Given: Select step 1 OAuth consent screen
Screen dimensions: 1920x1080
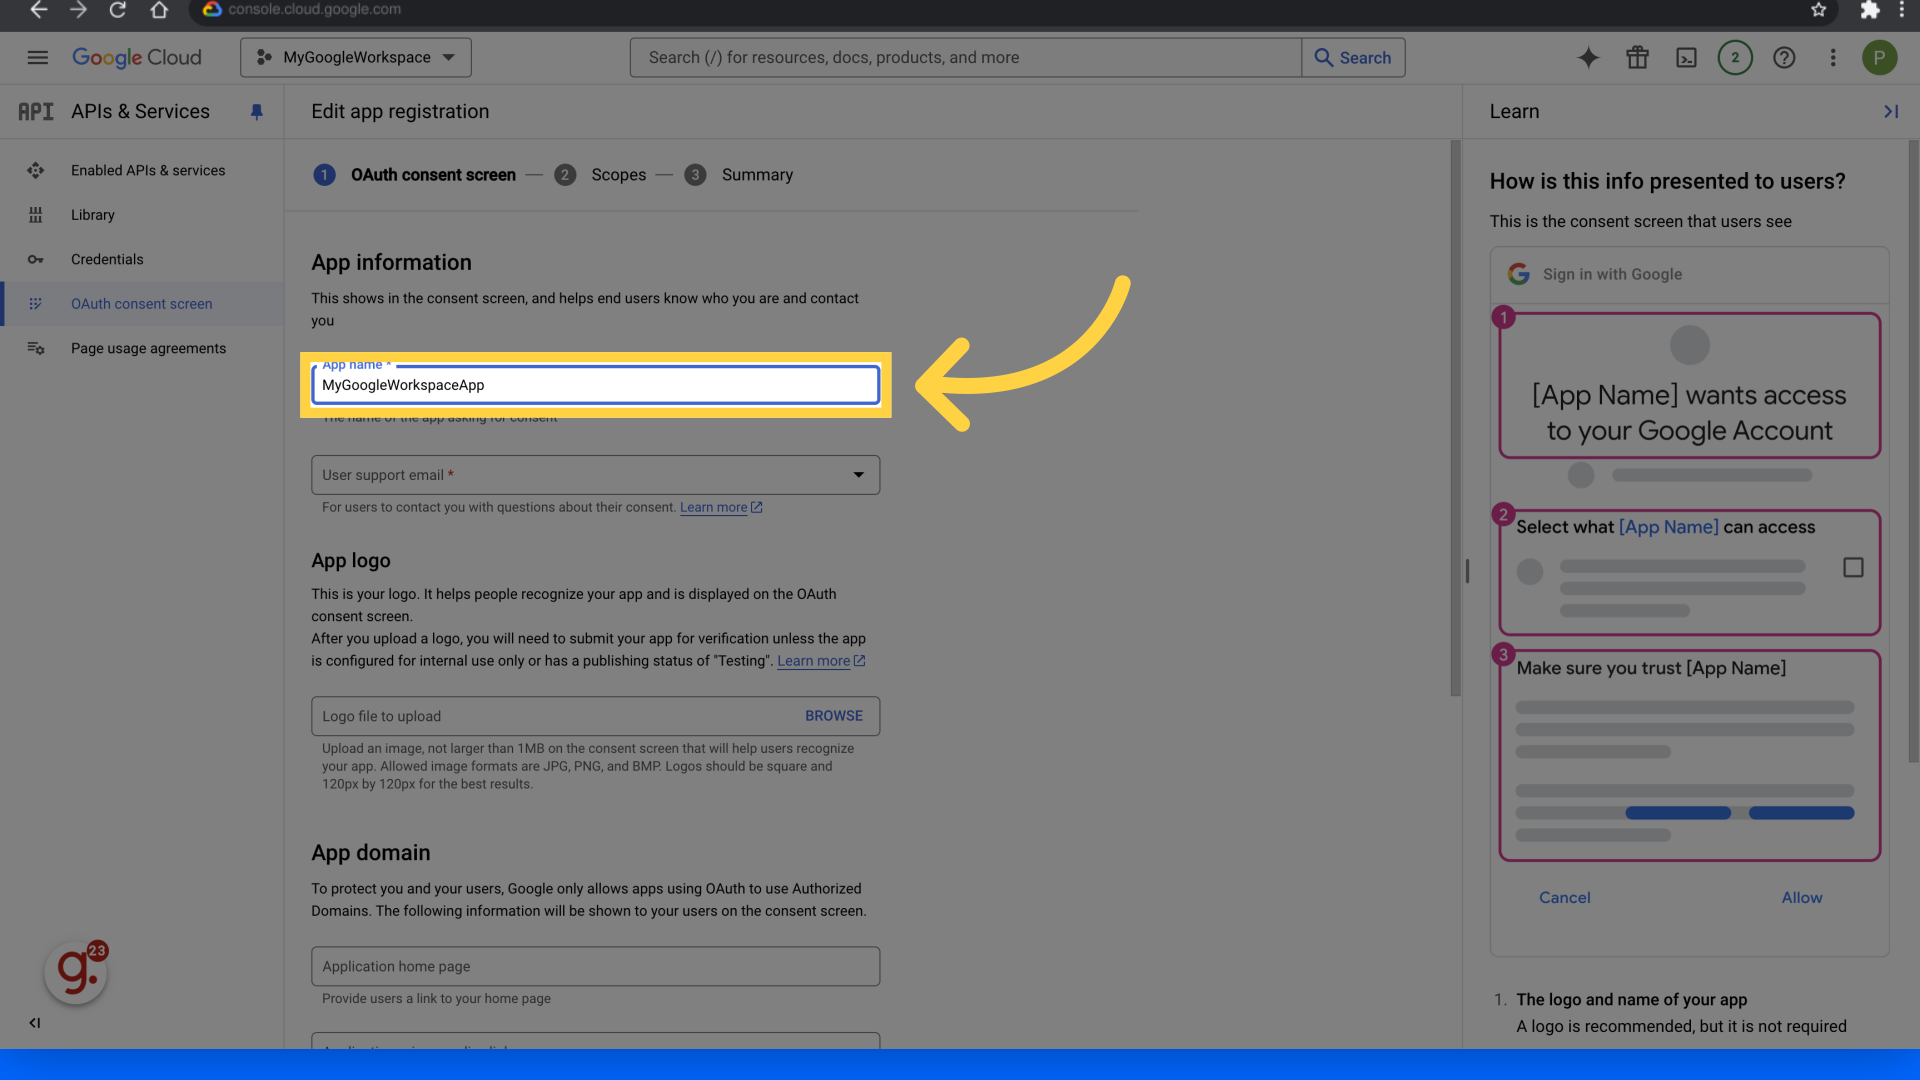Looking at the screenshot, I should click(415, 175).
